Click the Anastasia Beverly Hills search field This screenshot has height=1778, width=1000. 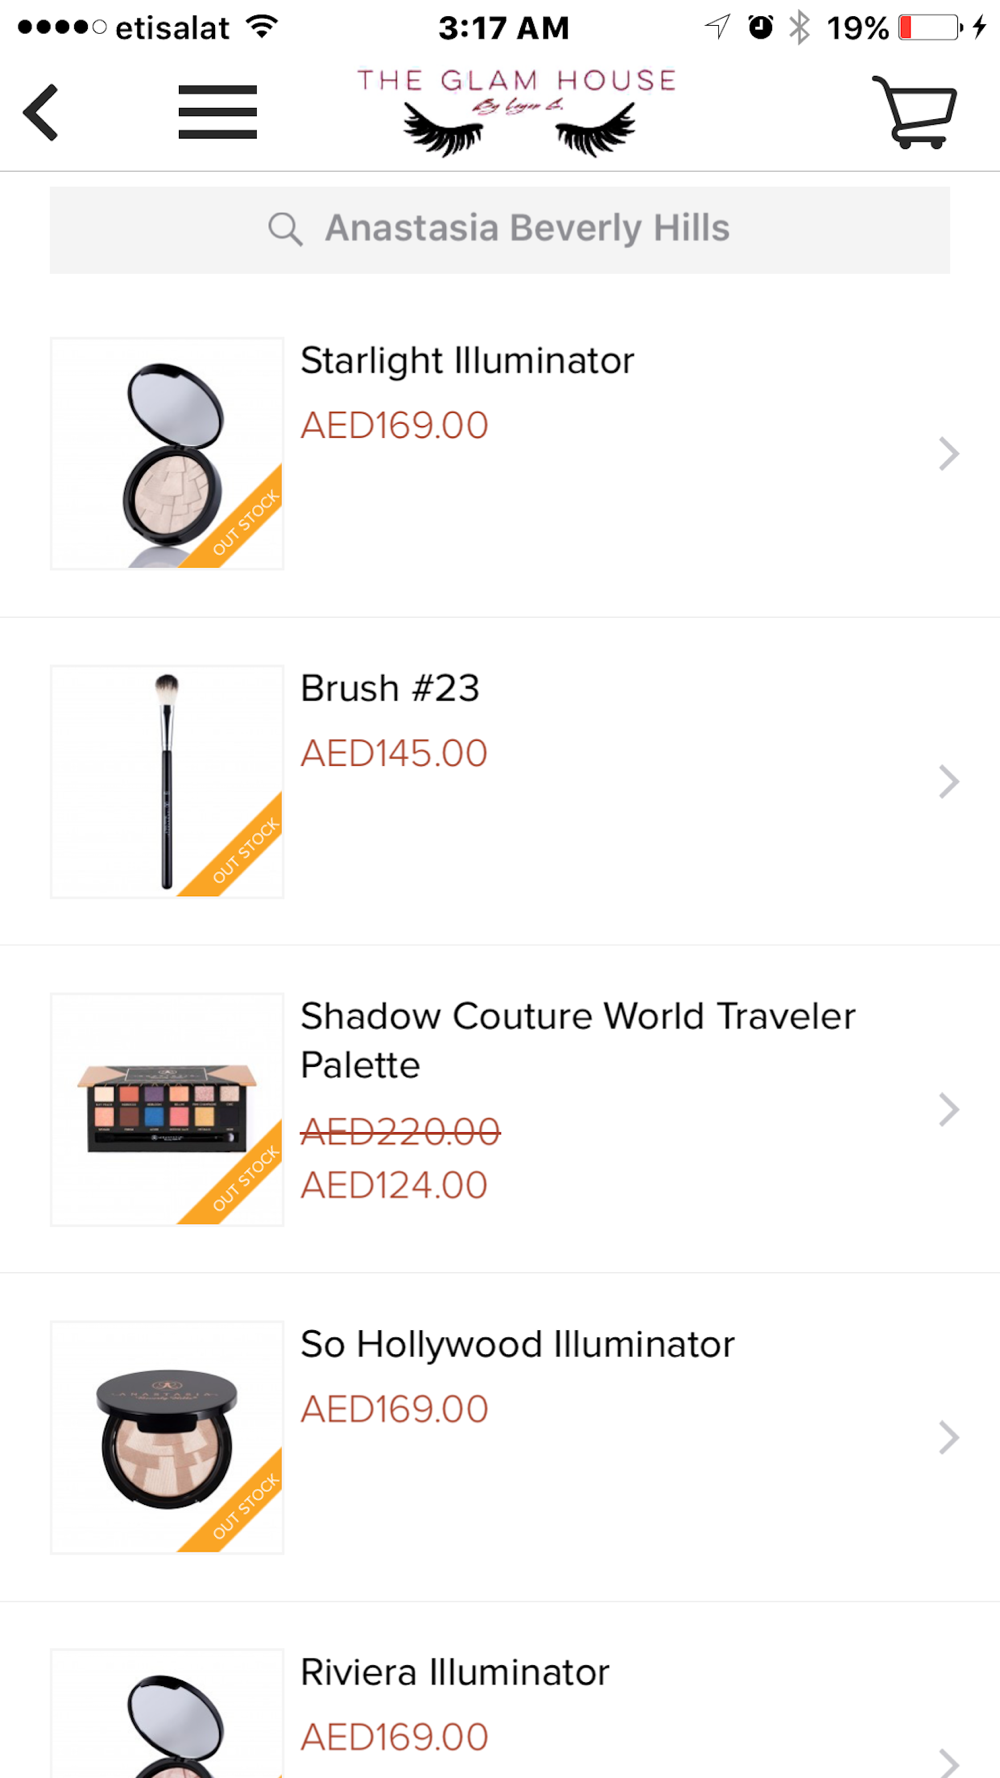click(527, 229)
